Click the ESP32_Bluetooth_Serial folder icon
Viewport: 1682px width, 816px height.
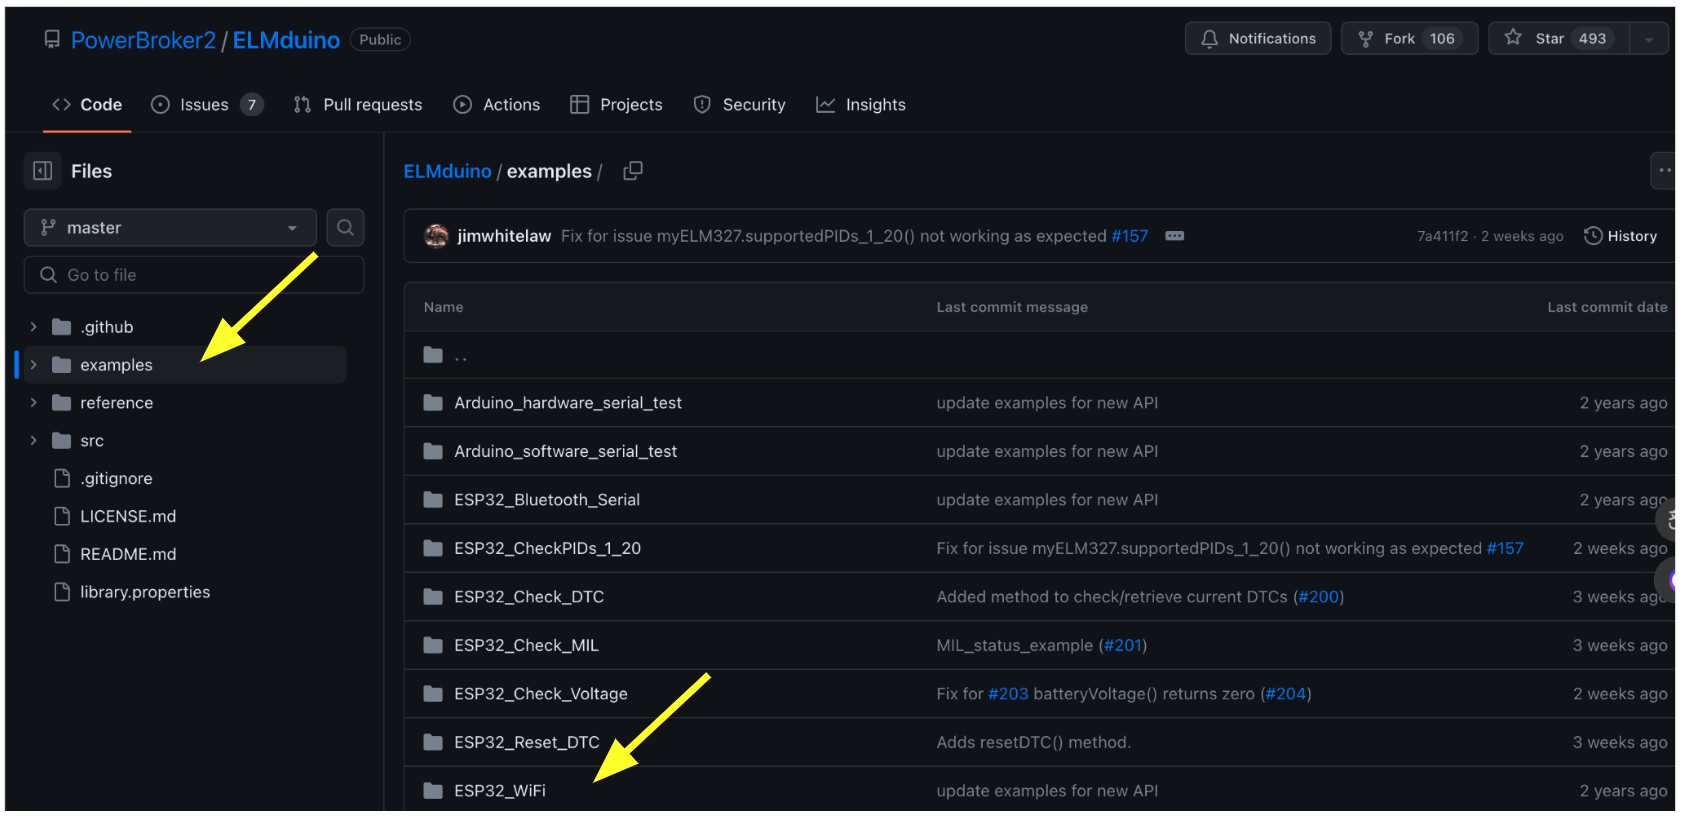coord(433,500)
